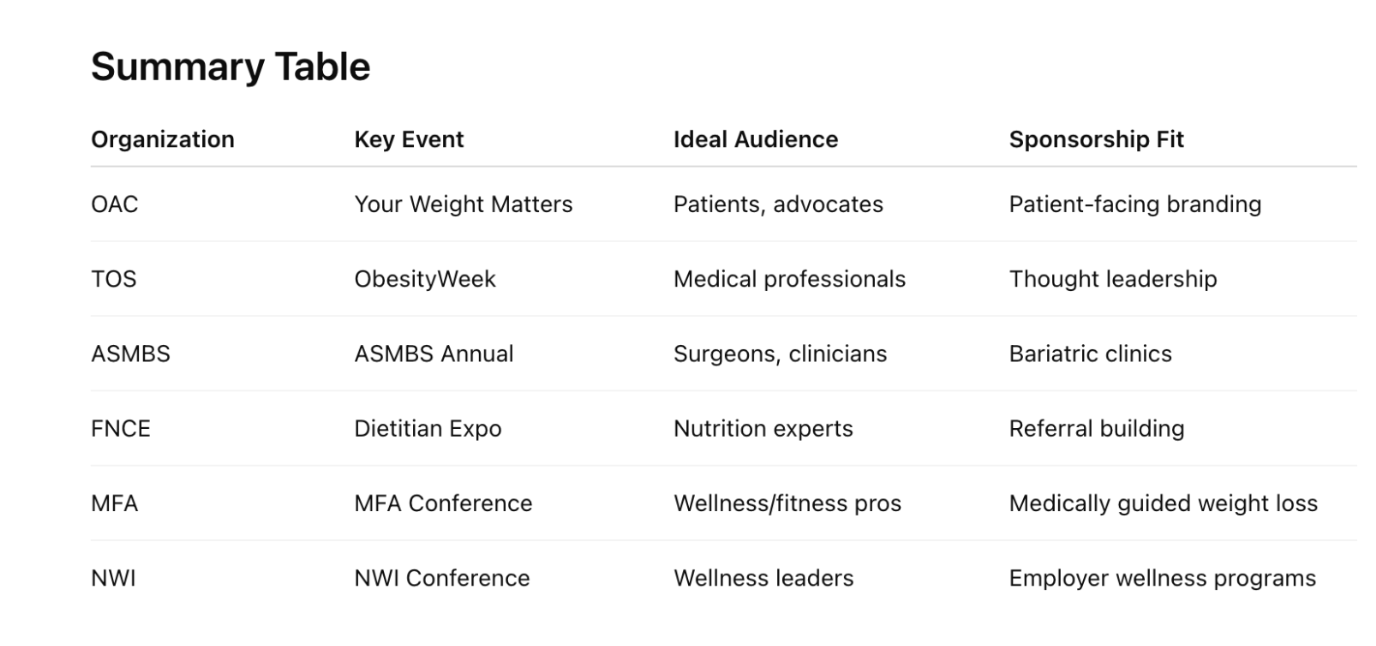Select the Bariatric clinics cell
This screenshot has width=1376, height=646.
tap(1090, 354)
